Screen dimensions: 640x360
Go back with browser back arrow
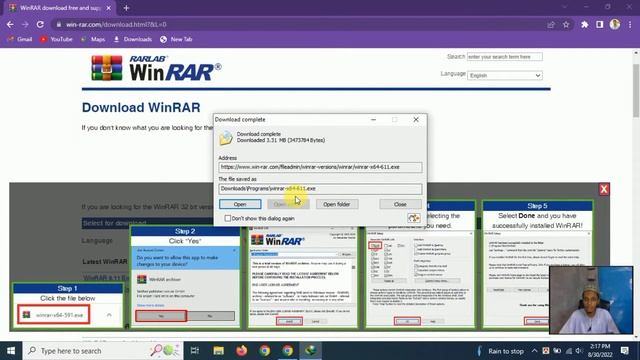click(10, 24)
